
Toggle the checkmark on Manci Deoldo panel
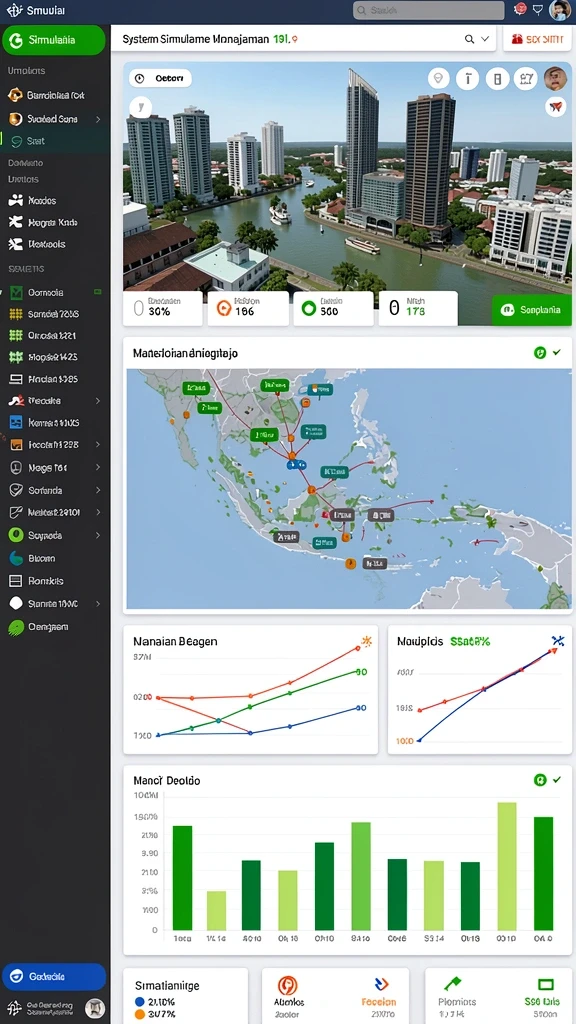point(556,779)
